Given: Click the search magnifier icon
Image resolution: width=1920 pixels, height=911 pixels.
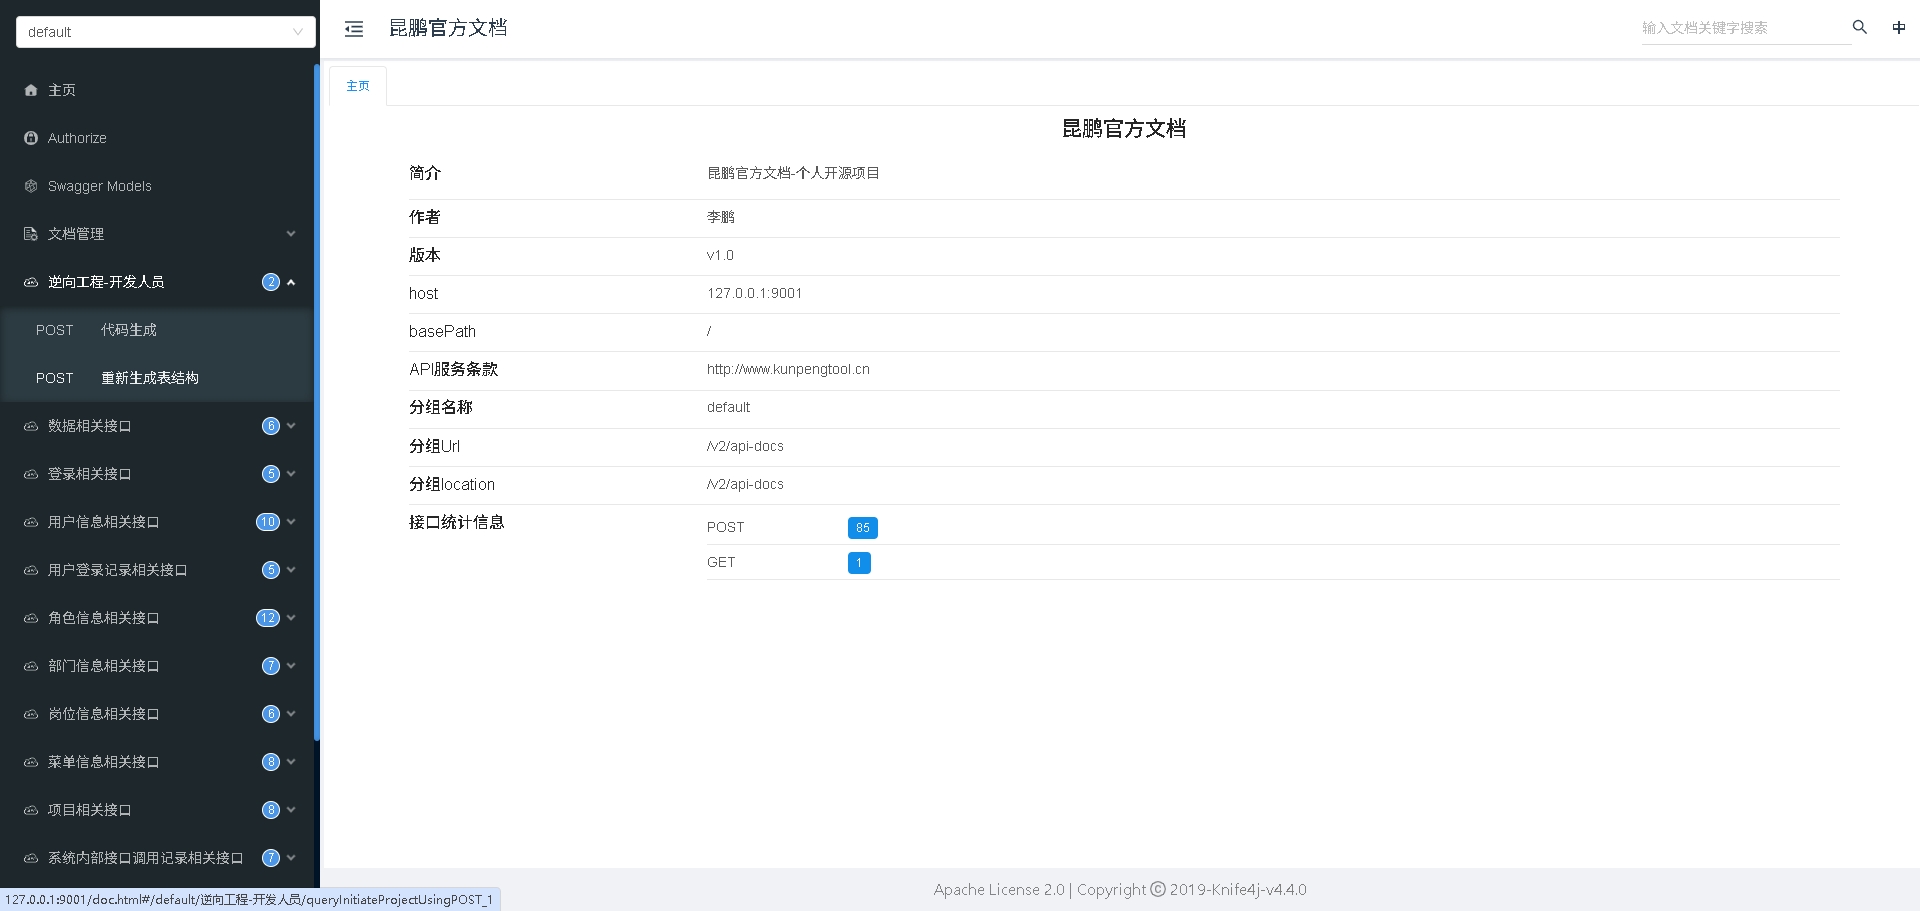Looking at the screenshot, I should coord(1859,27).
